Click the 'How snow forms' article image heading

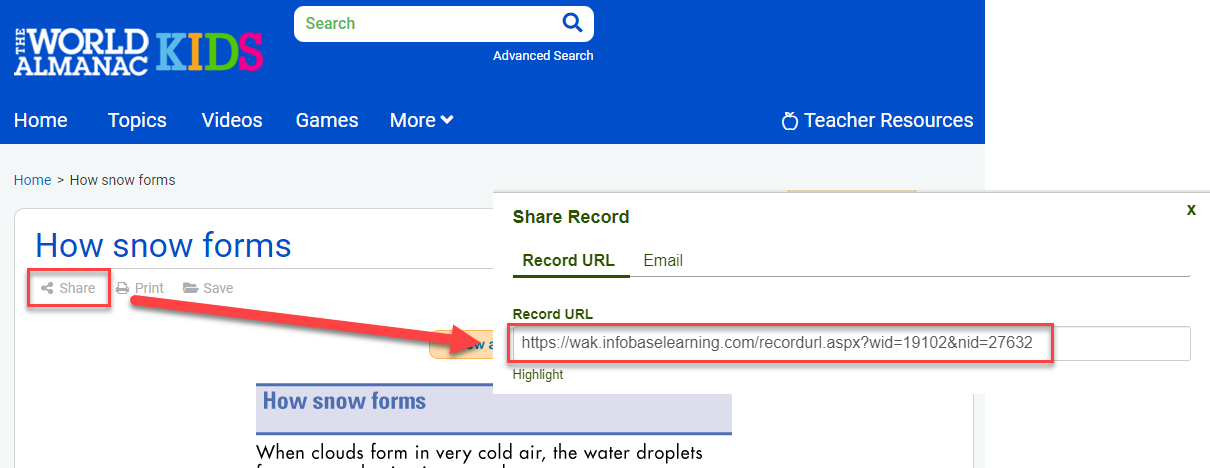[x=344, y=402]
